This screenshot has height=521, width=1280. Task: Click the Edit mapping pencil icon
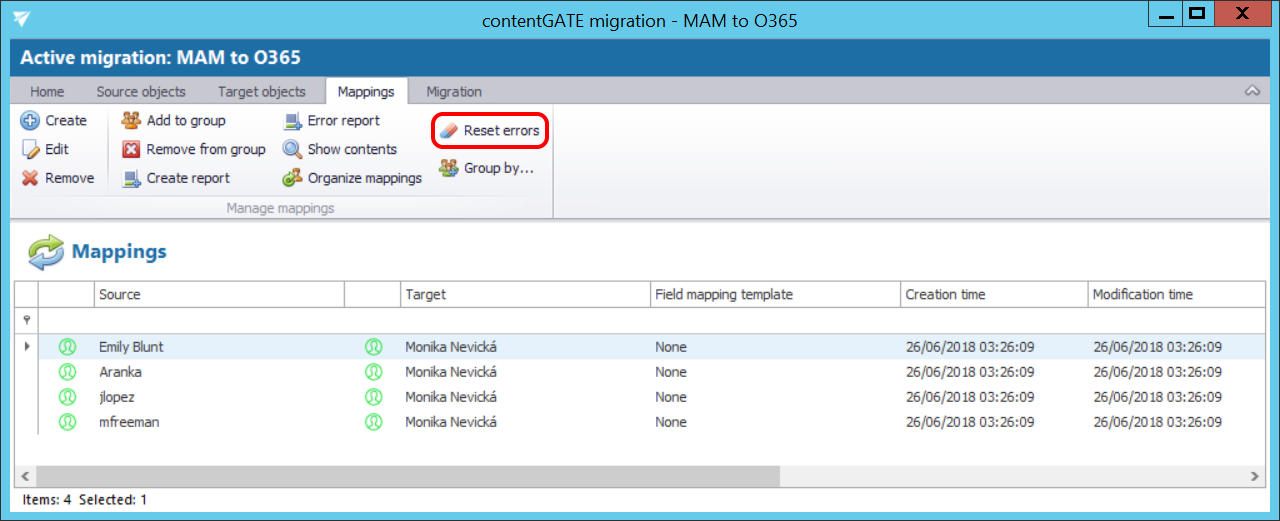(x=30, y=150)
